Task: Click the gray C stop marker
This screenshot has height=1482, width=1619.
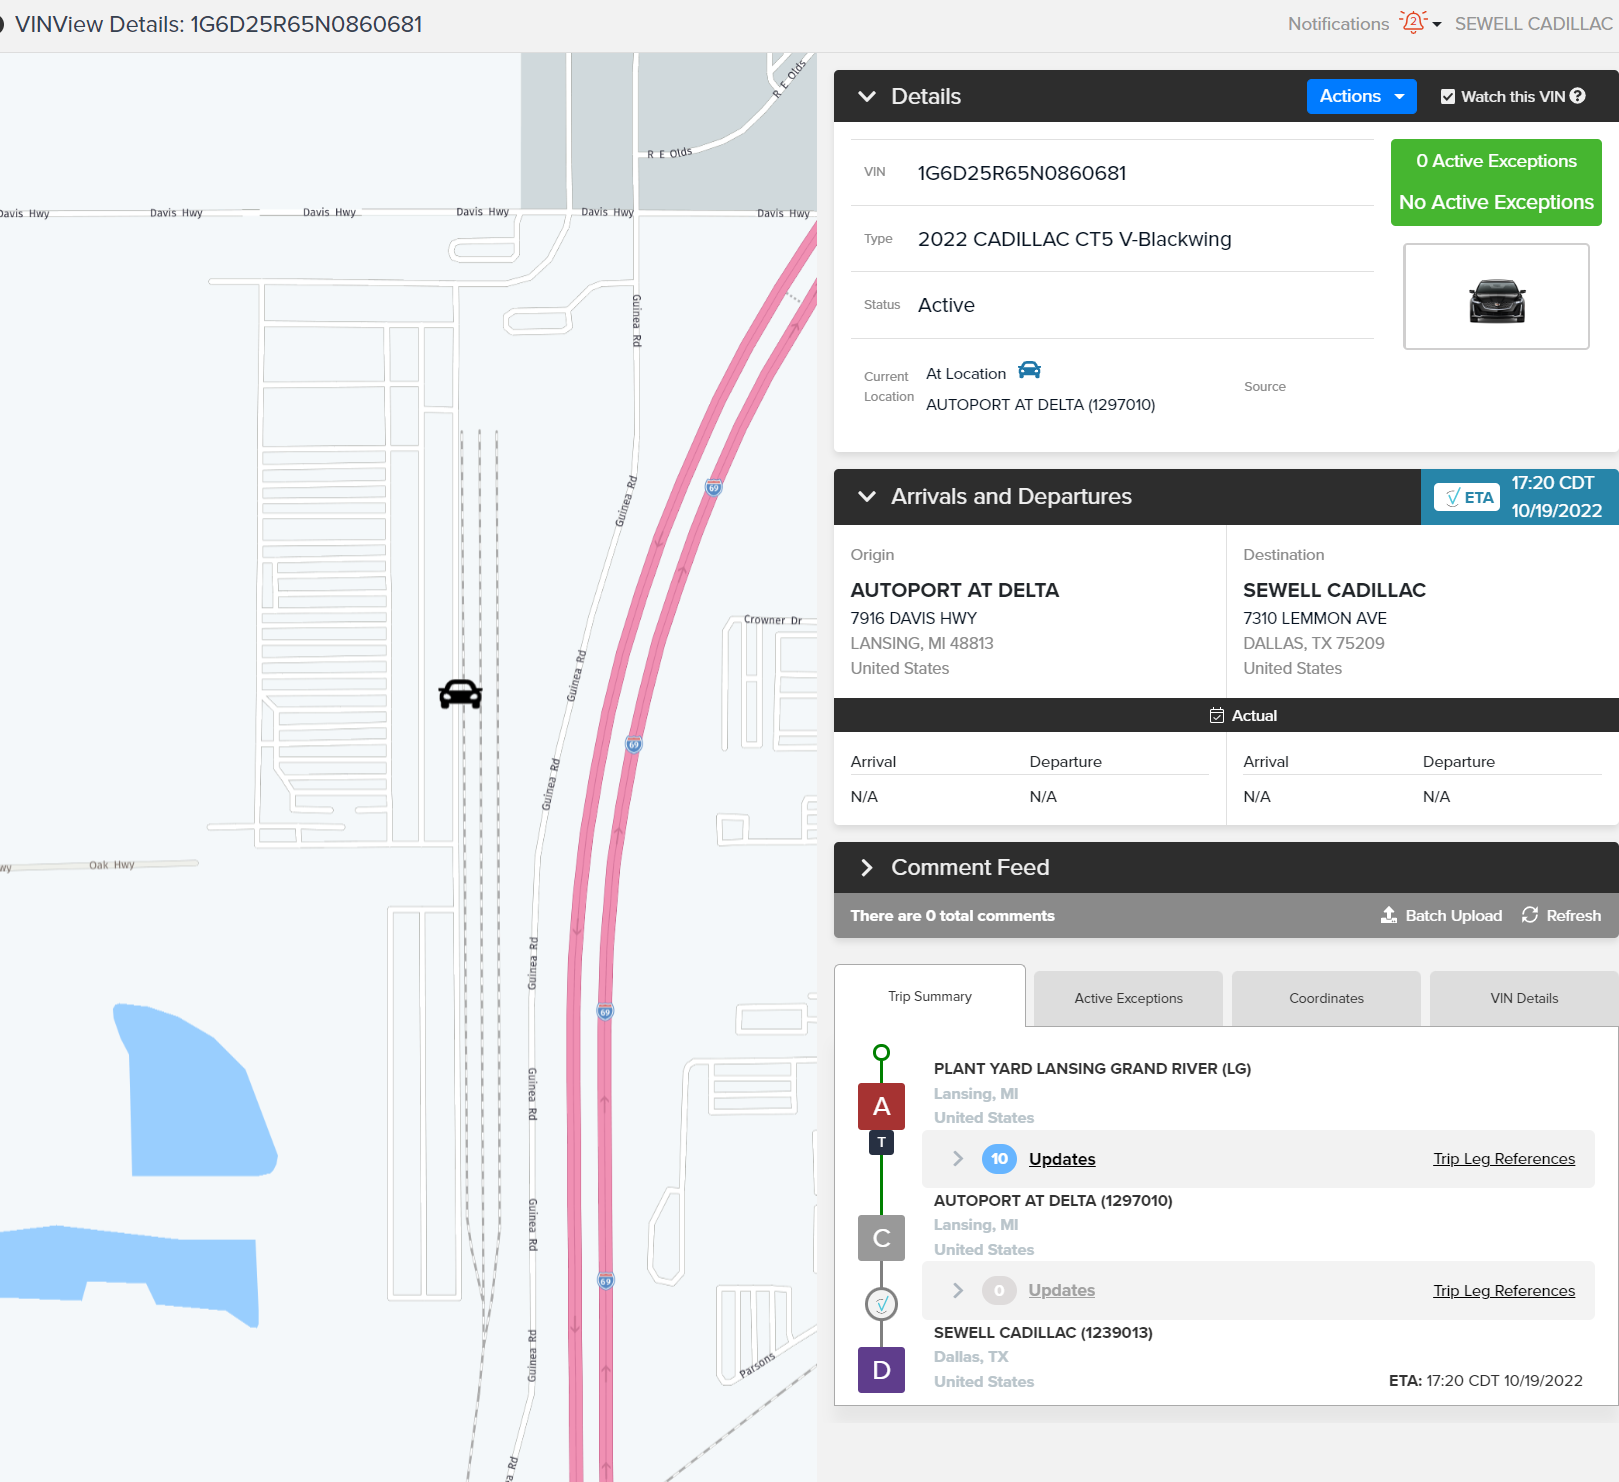Action: point(881,1238)
